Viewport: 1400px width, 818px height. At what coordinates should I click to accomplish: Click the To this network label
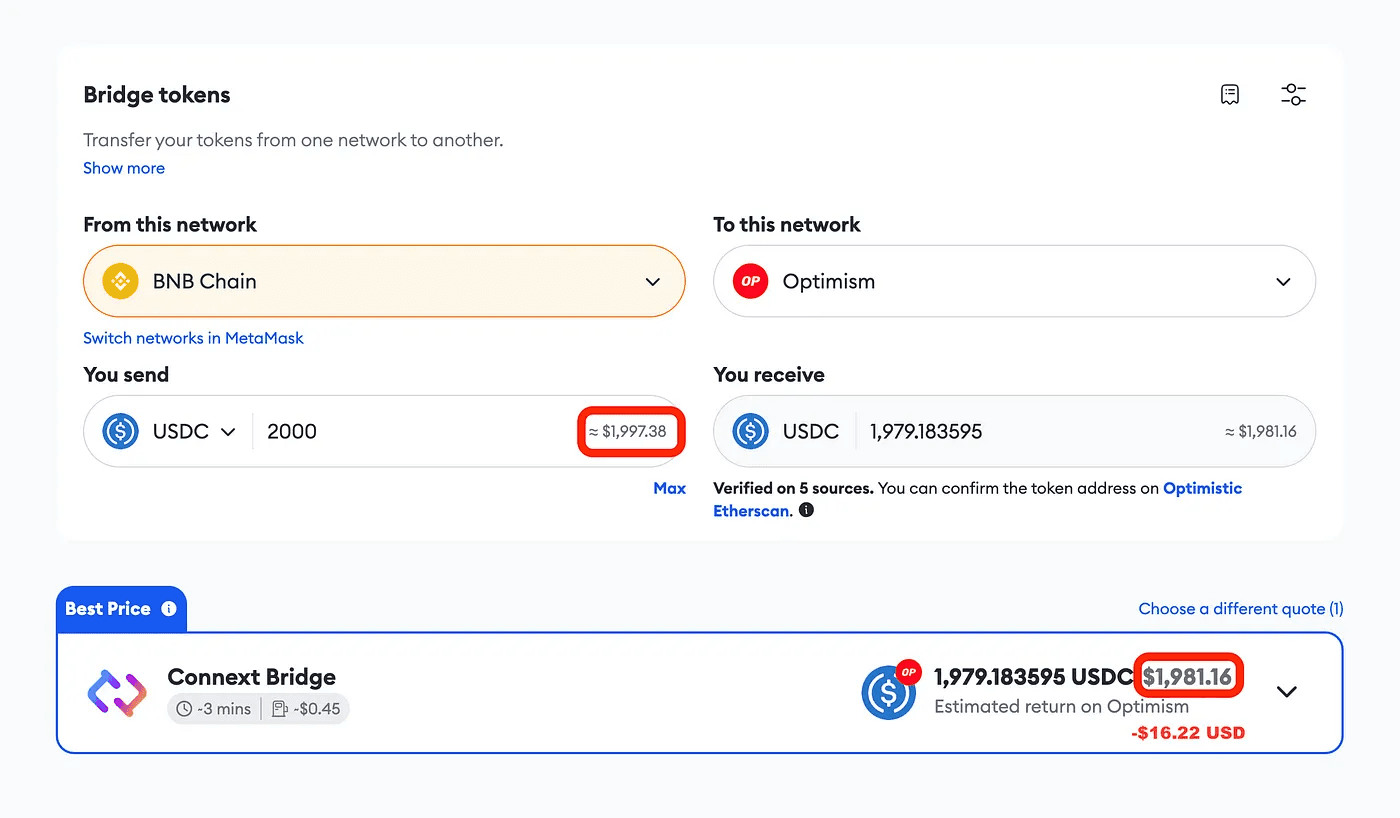787,224
